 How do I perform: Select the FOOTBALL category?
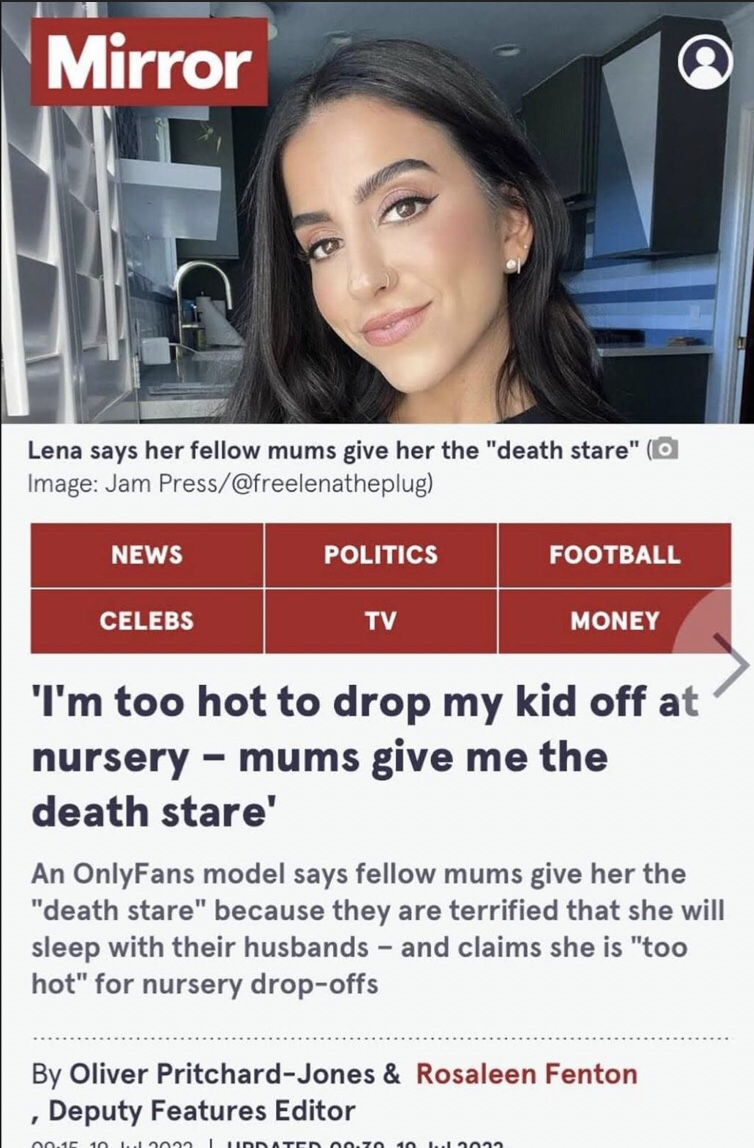(614, 554)
